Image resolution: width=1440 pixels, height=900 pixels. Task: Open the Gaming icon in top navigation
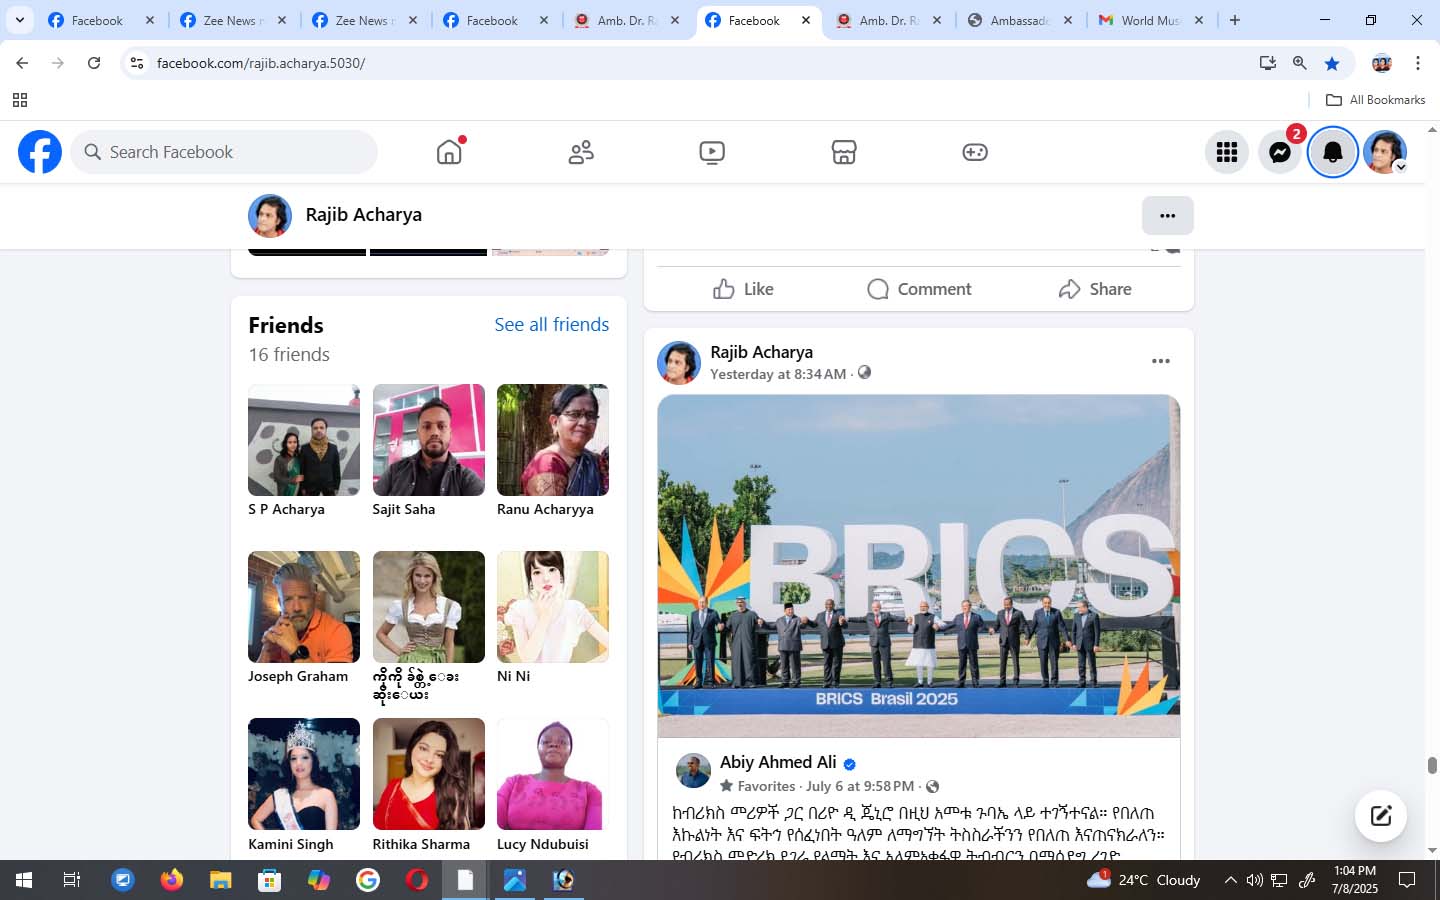pyautogui.click(x=975, y=152)
